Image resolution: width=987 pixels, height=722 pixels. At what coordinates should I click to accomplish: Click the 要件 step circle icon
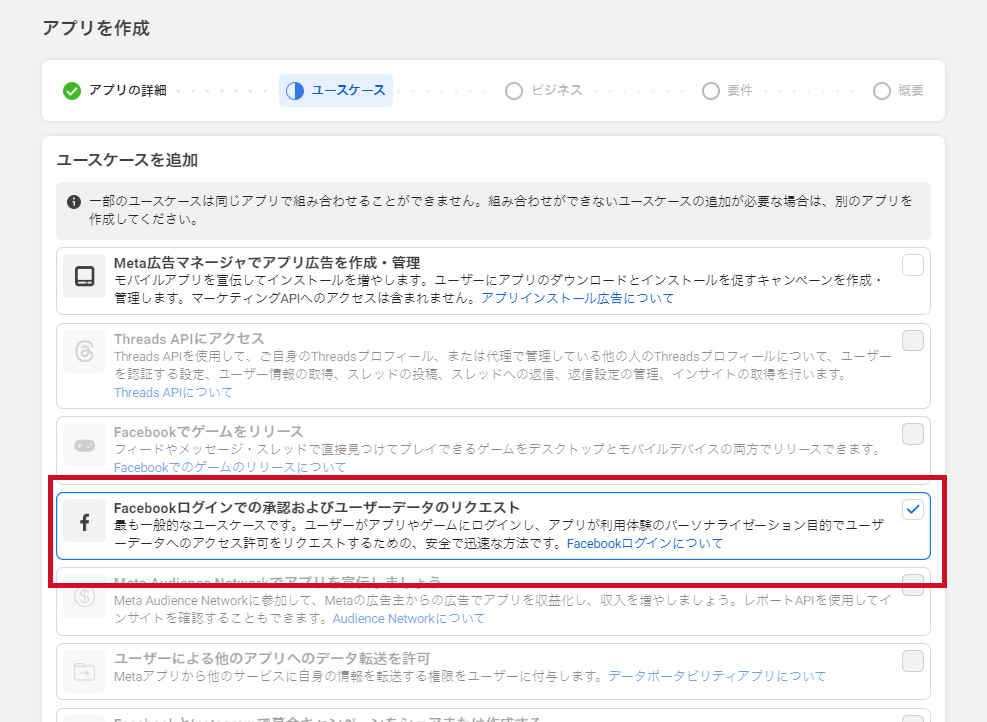click(x=711, y=91)
